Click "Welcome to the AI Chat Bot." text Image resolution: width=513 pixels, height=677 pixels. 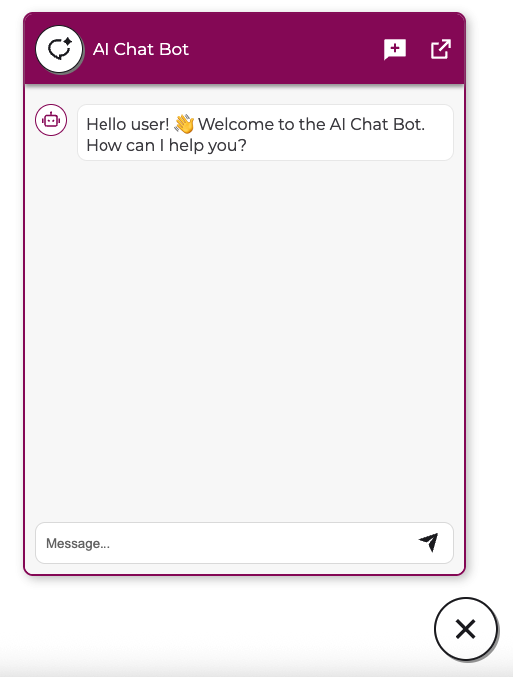[312, 124]
